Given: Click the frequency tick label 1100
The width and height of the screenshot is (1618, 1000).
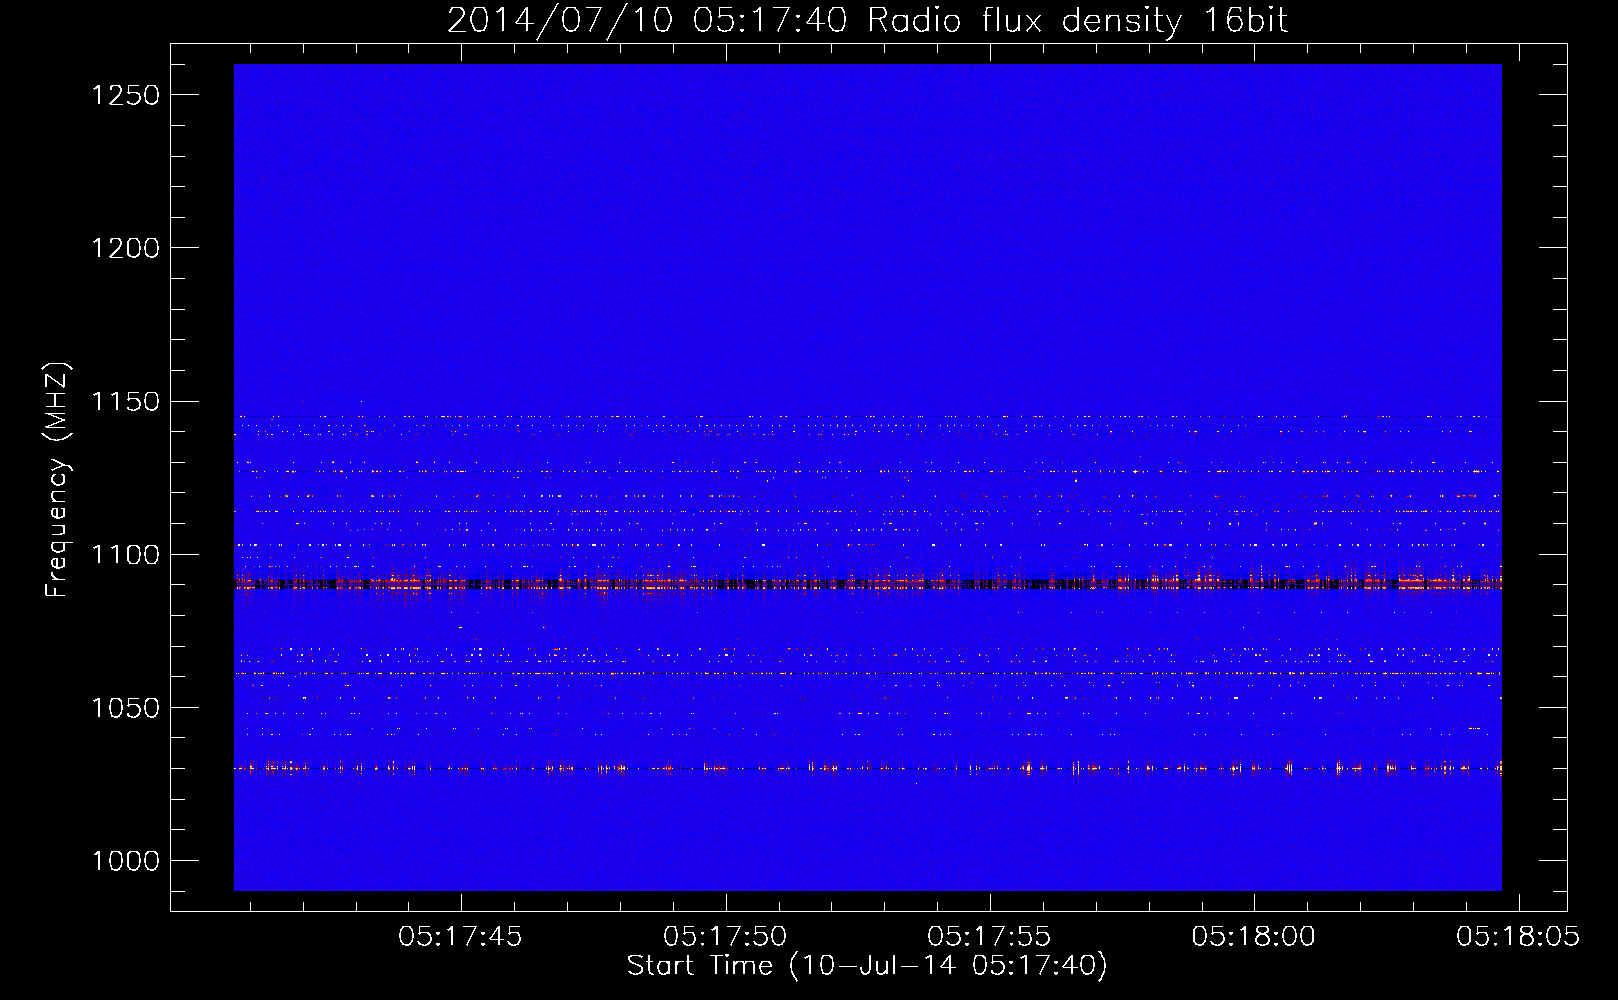Looking at the screenshot, I should click(x=125, y=555).
